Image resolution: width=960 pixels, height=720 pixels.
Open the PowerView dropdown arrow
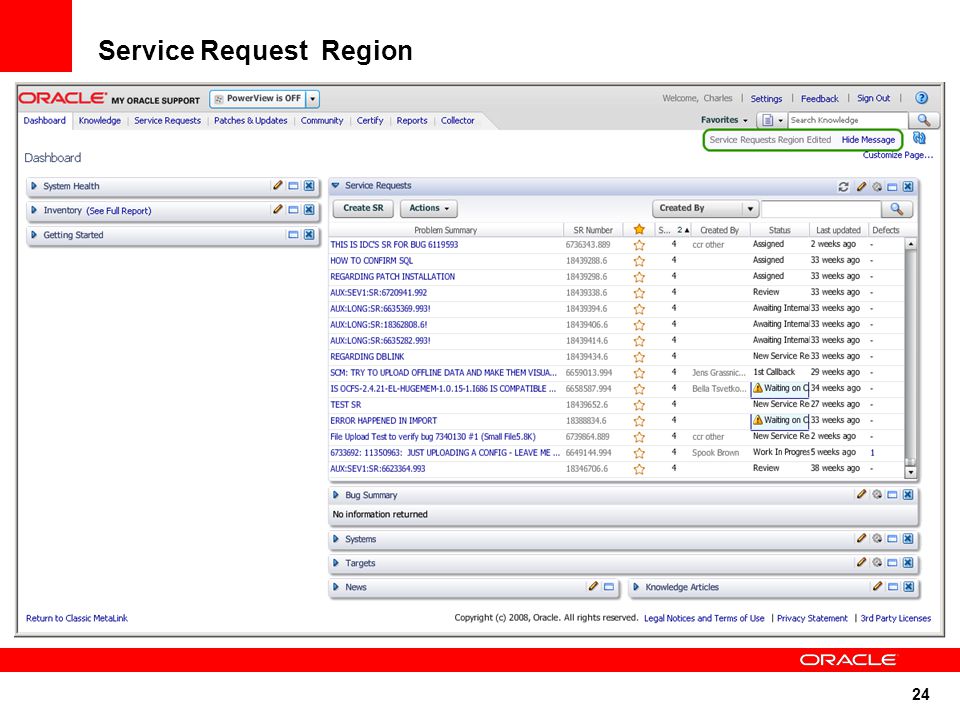(x=313, y=99)
